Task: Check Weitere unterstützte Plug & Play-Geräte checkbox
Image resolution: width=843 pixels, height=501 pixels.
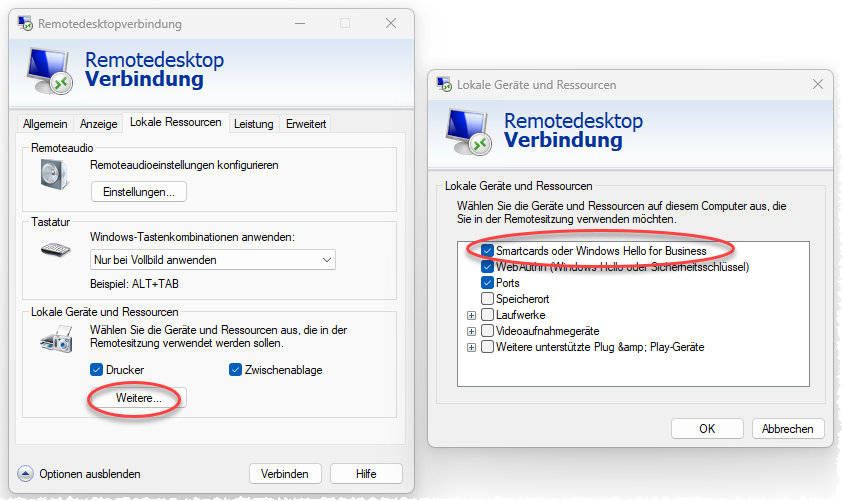Action: [x=487, y=347]
